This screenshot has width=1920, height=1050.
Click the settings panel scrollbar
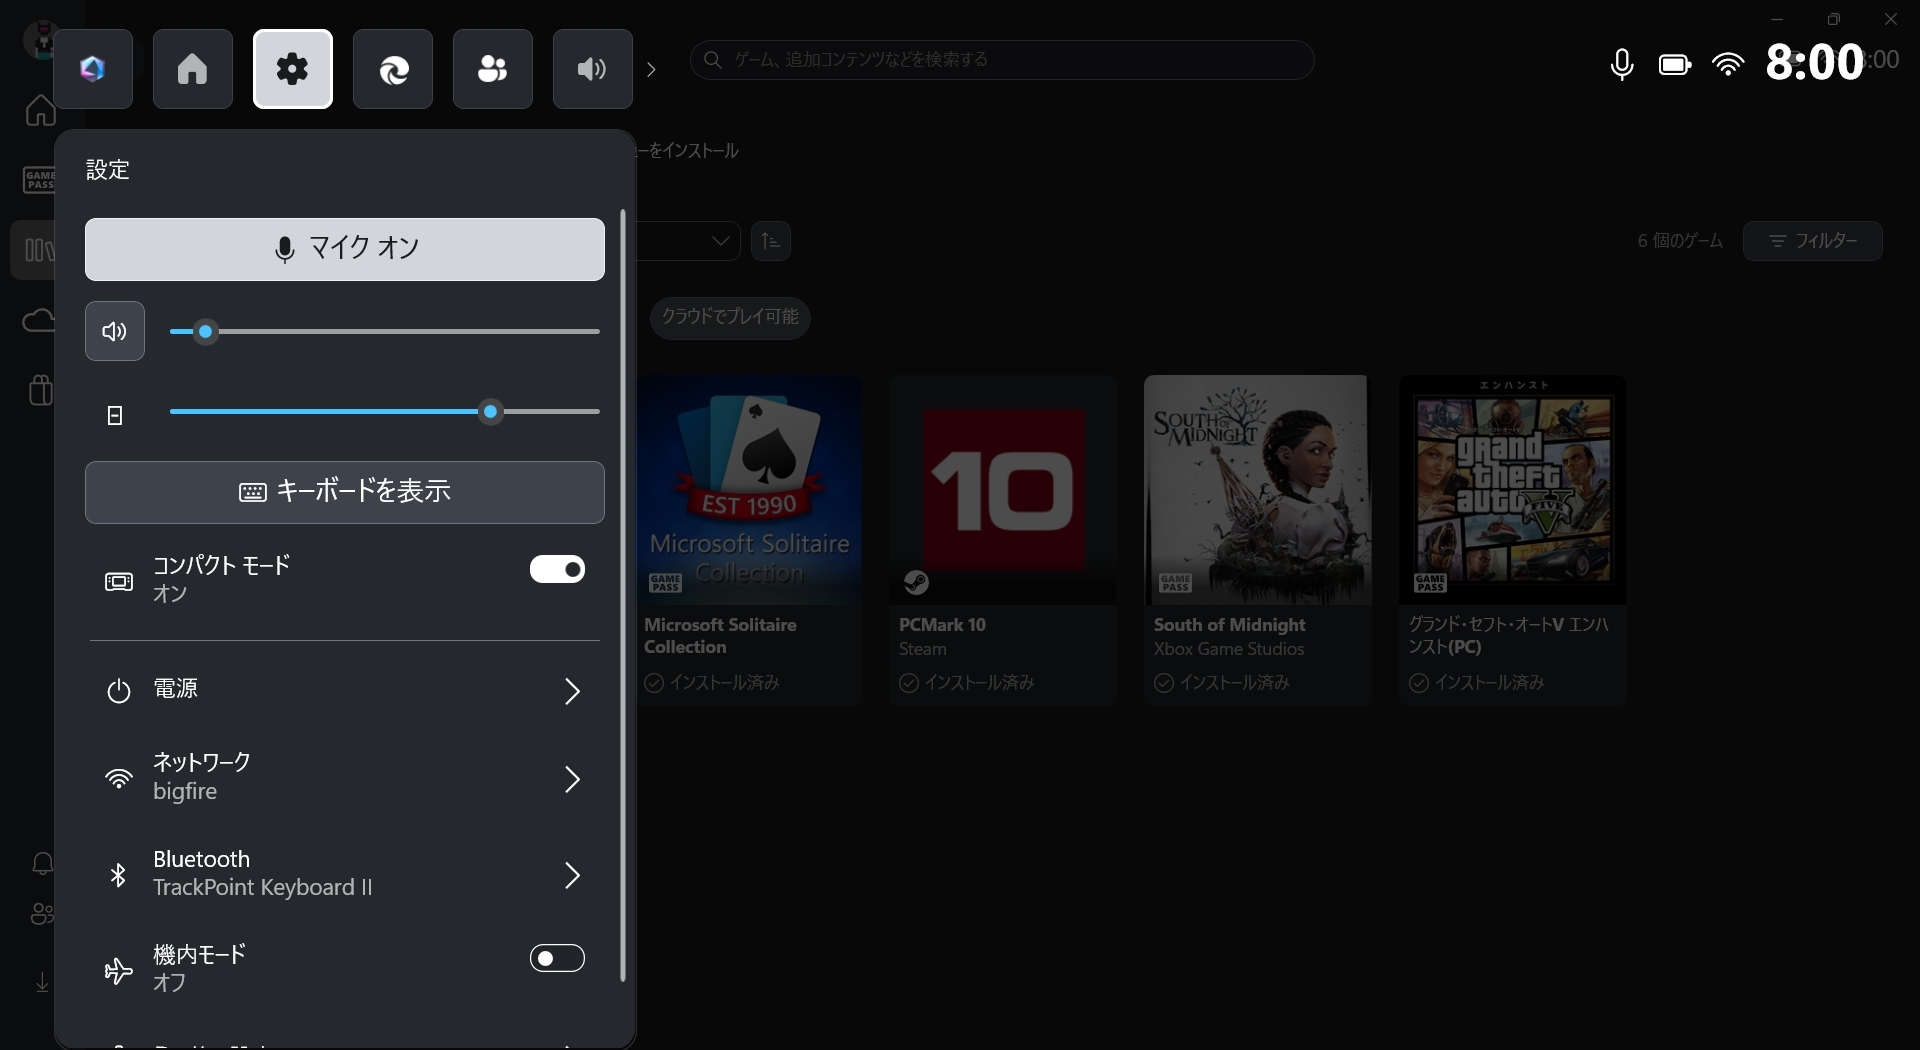[623, 595]
